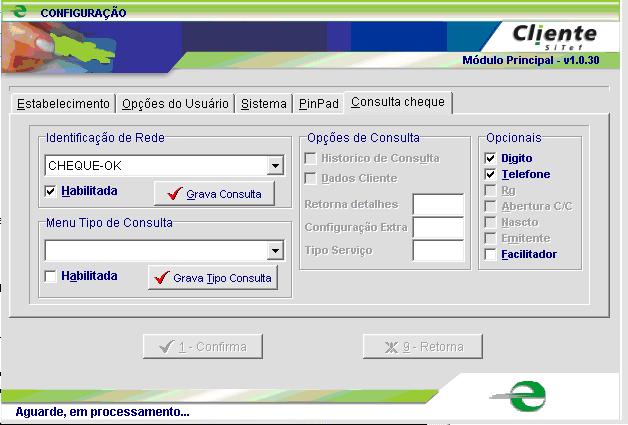
Task: Enable Habilitada under Menu Tipo de Consulta
Action: coord(51,276)
